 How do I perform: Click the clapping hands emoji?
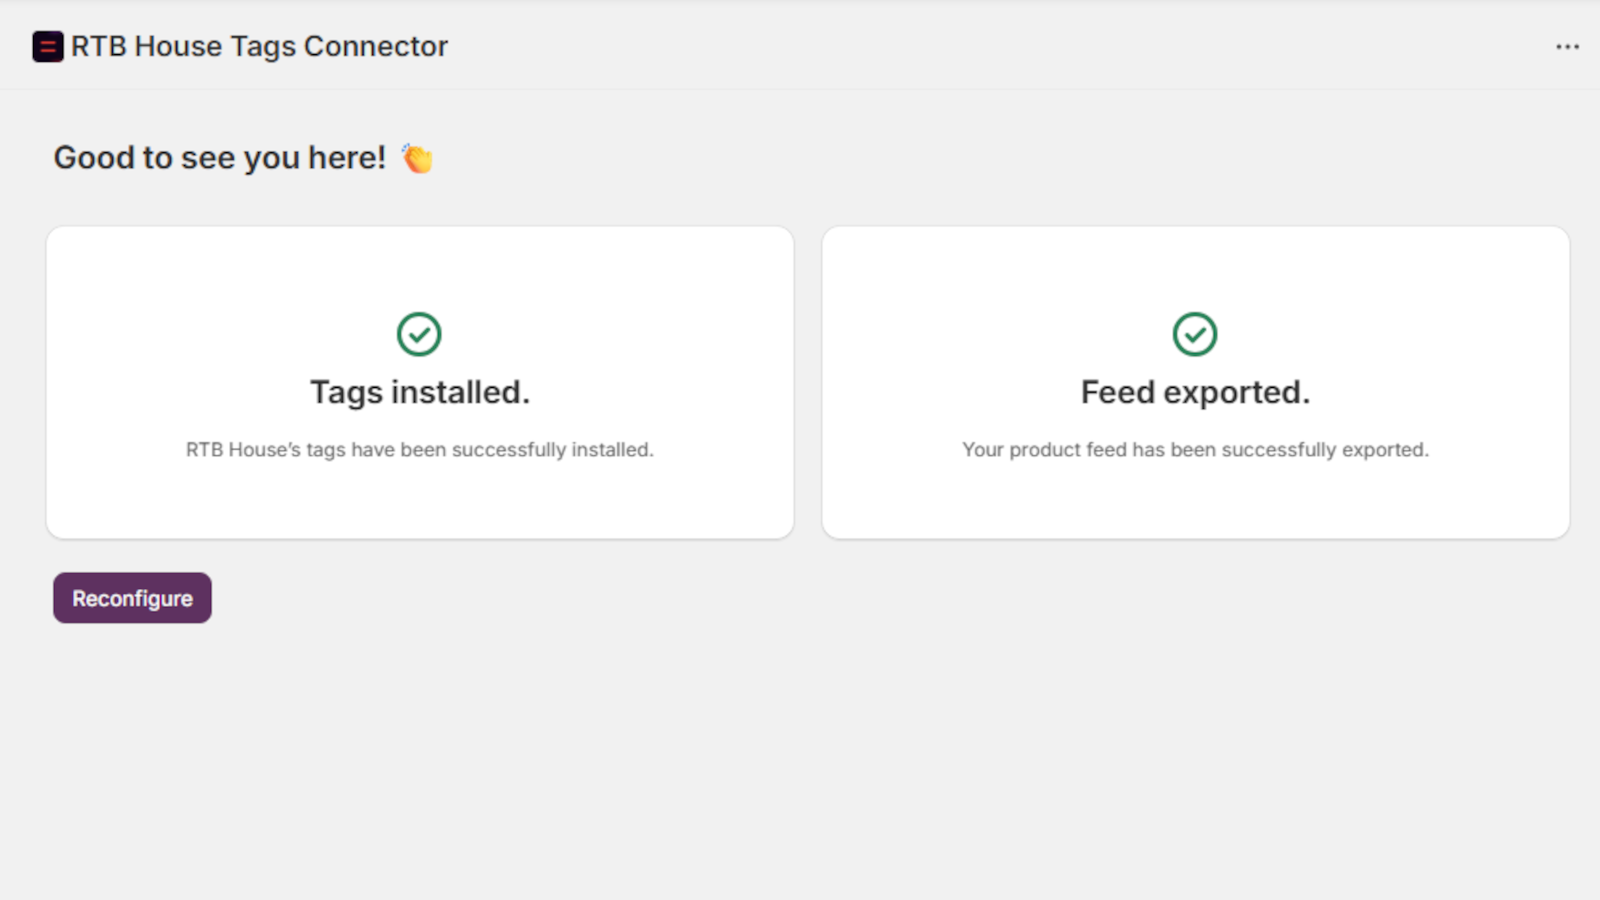(417, 158)
